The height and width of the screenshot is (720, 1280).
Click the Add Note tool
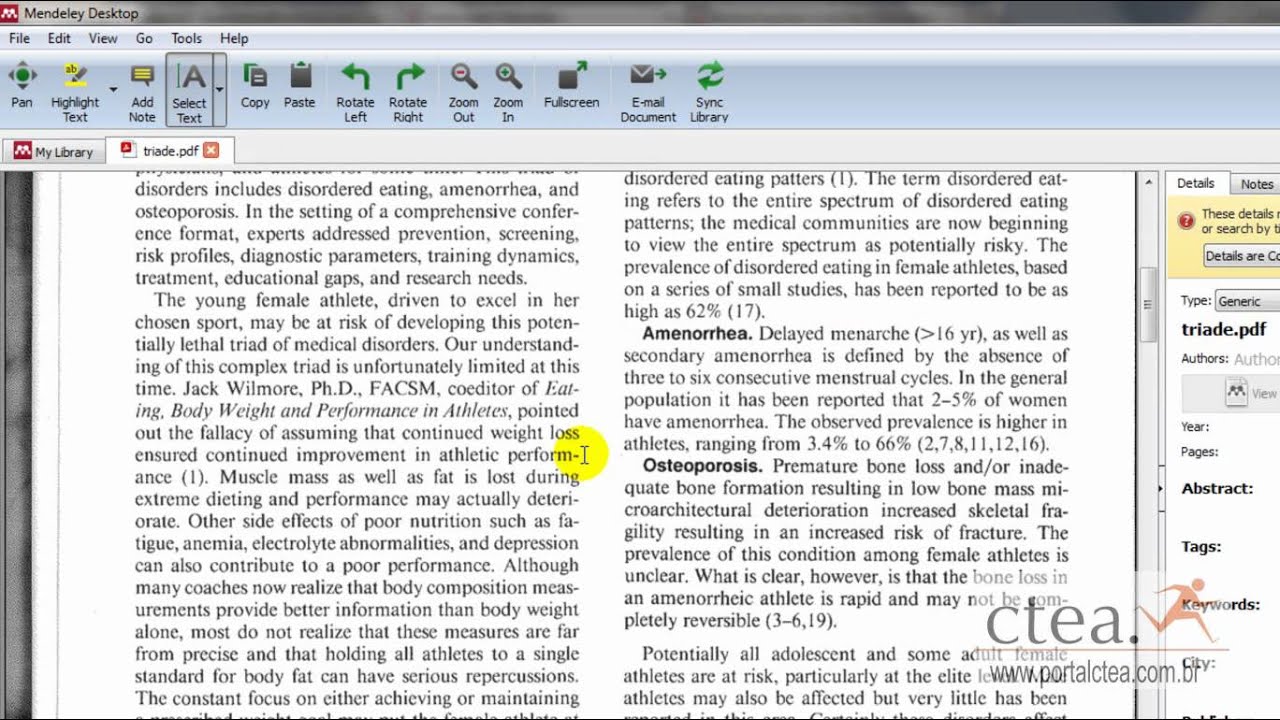(142, 91)
